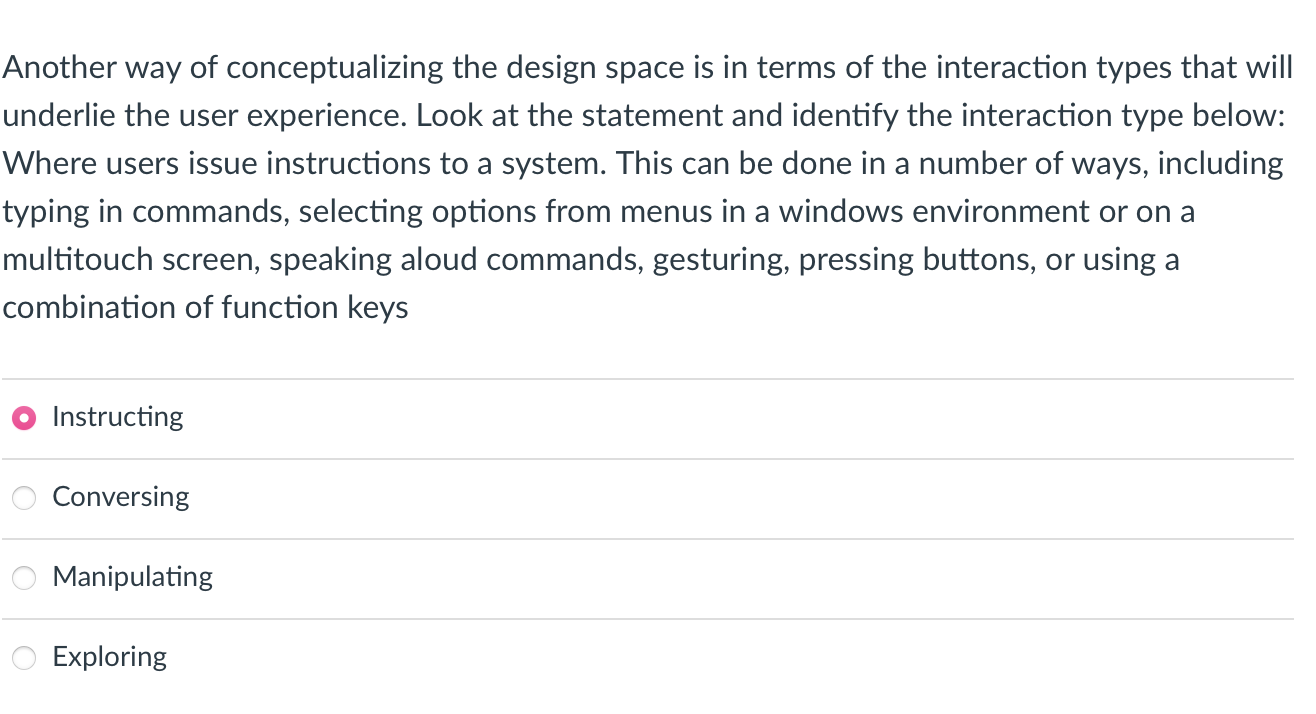
Task: Click the Instructing answer label
Action: coord(117,417)
